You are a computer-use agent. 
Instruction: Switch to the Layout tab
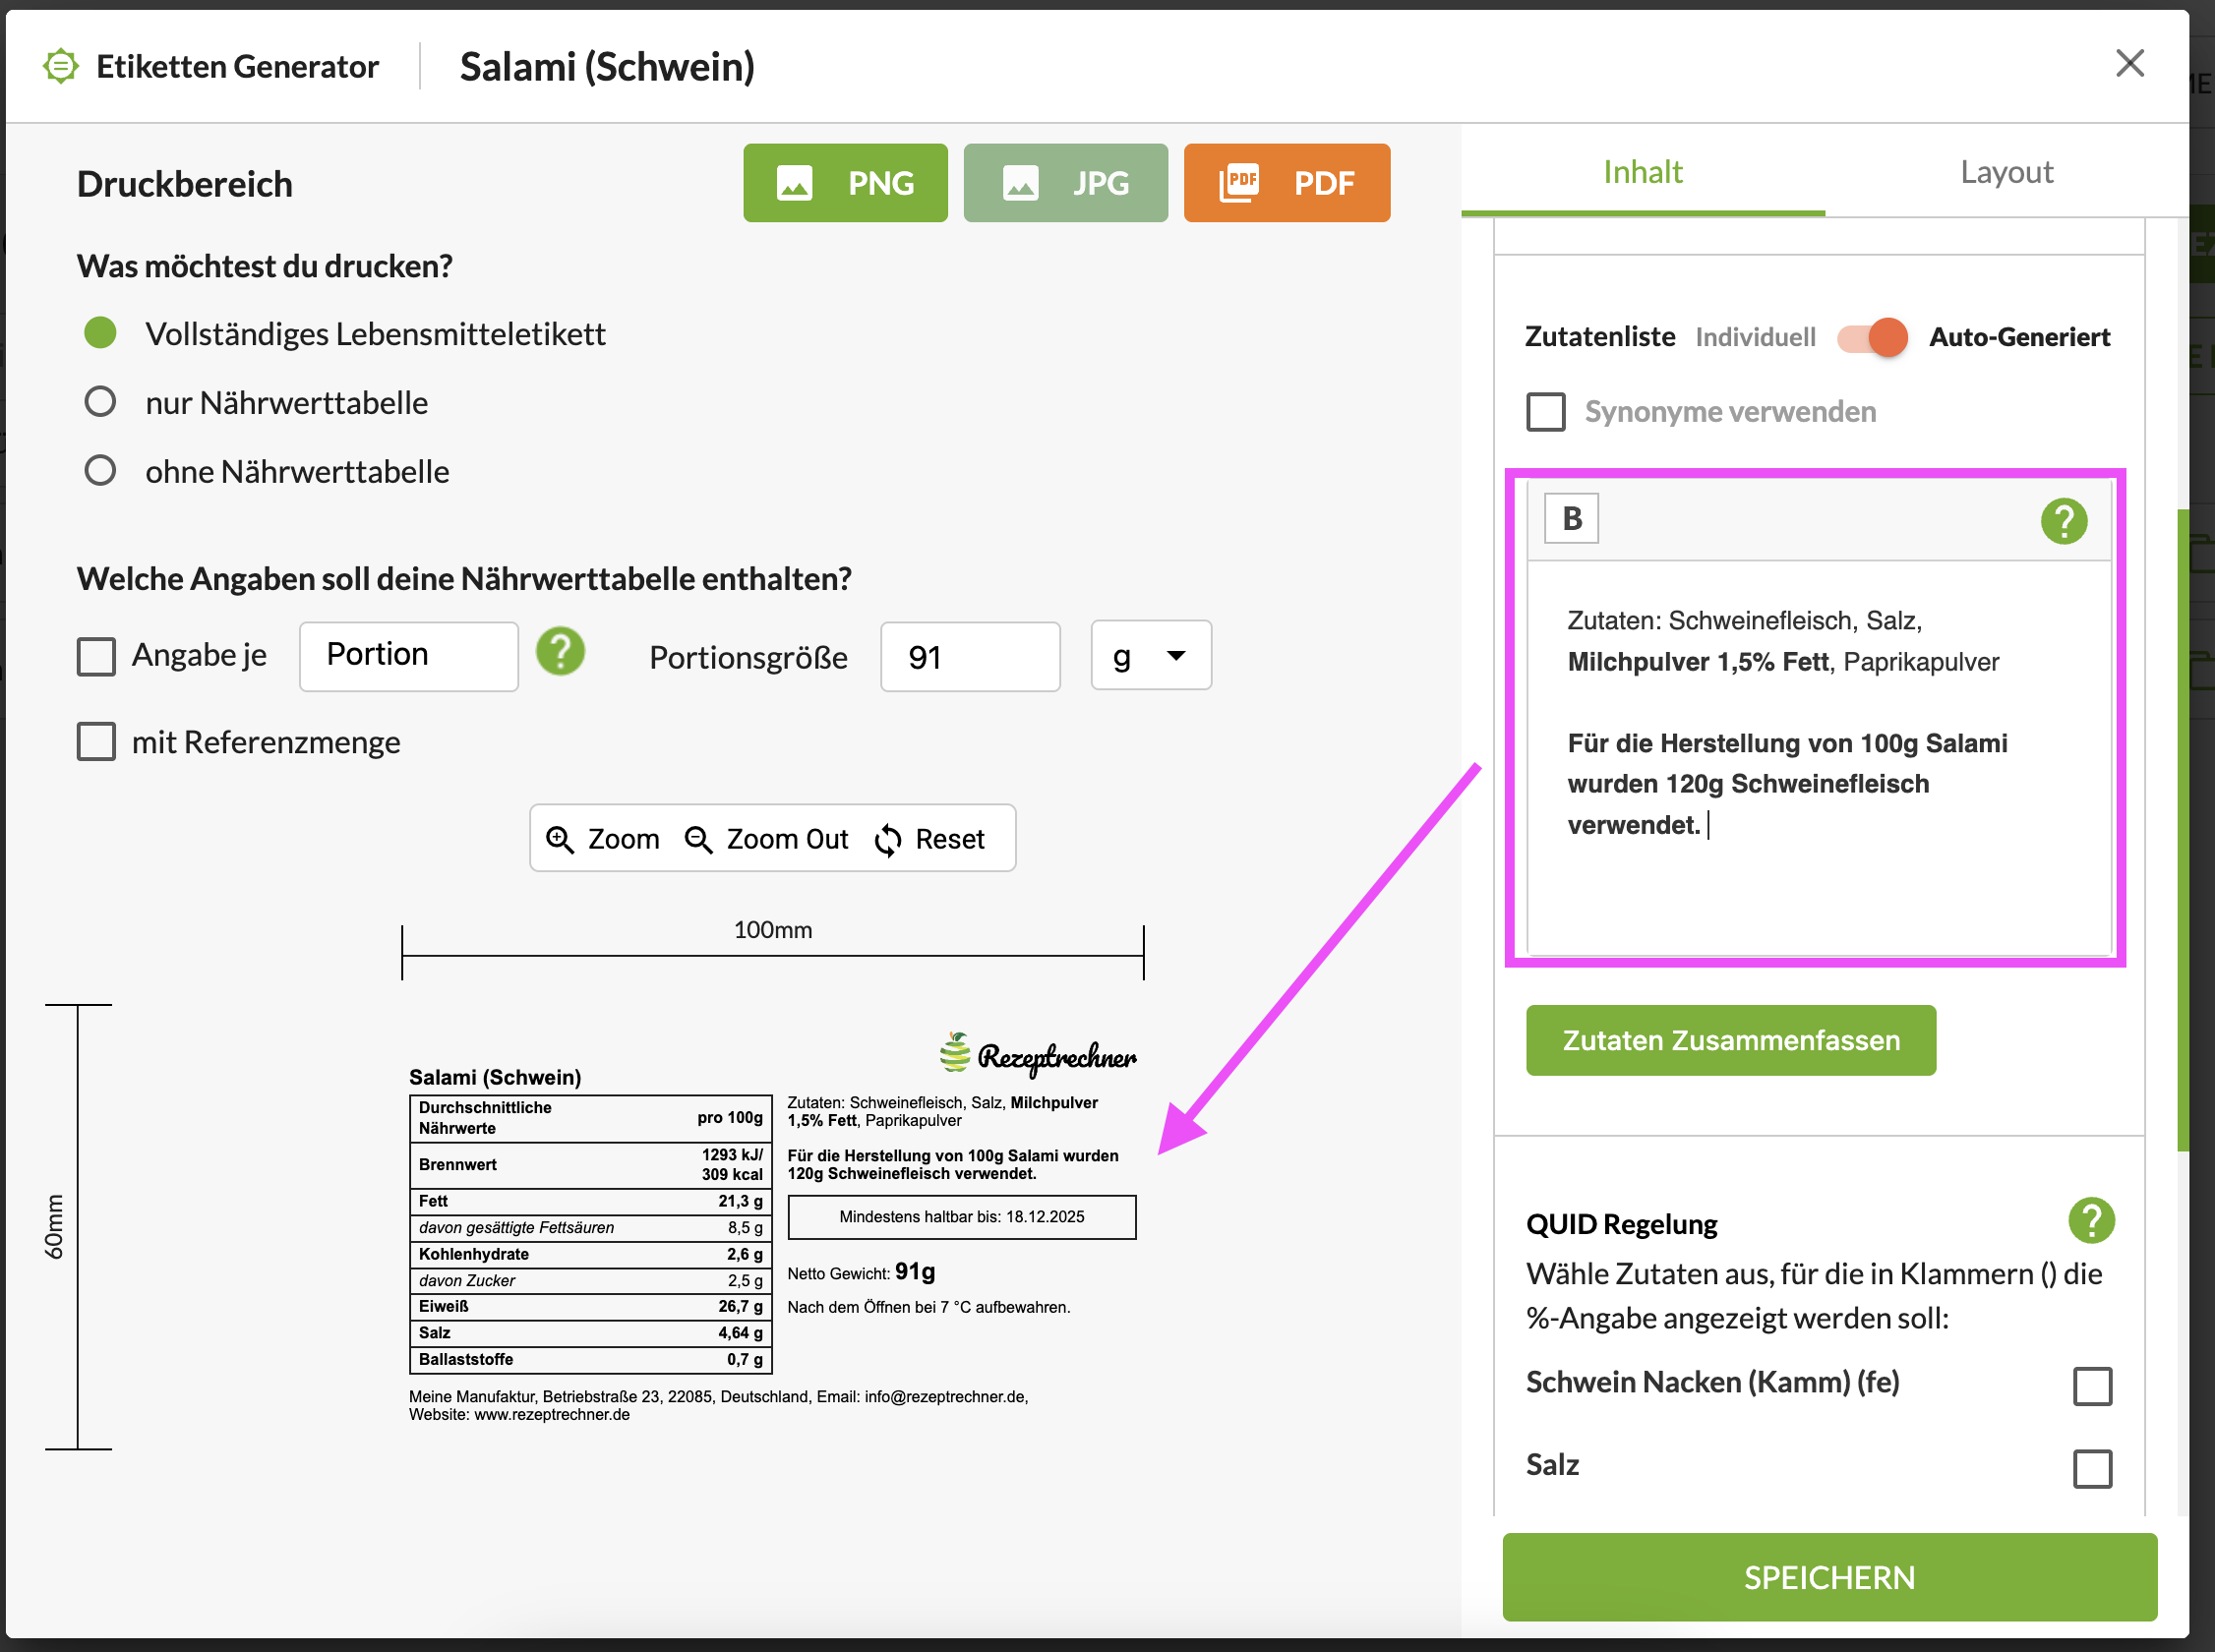[x=2006, y=172]
